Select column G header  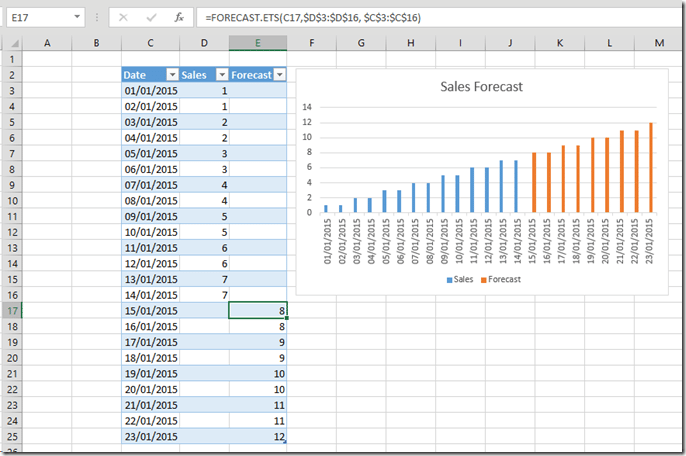pos(361,43)
